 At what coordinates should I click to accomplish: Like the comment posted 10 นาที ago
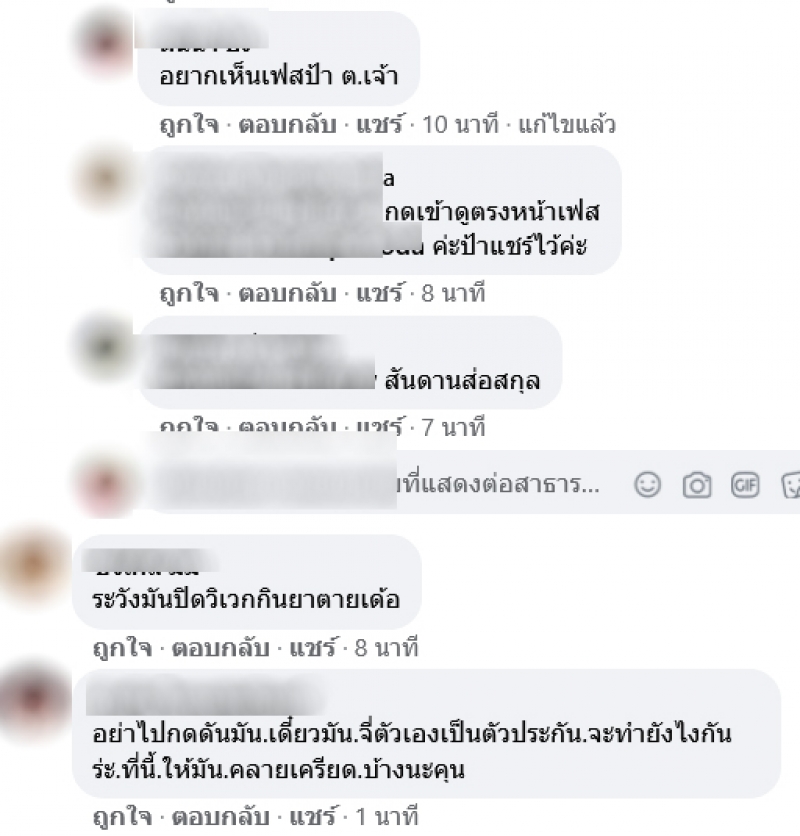pos(189,125)
